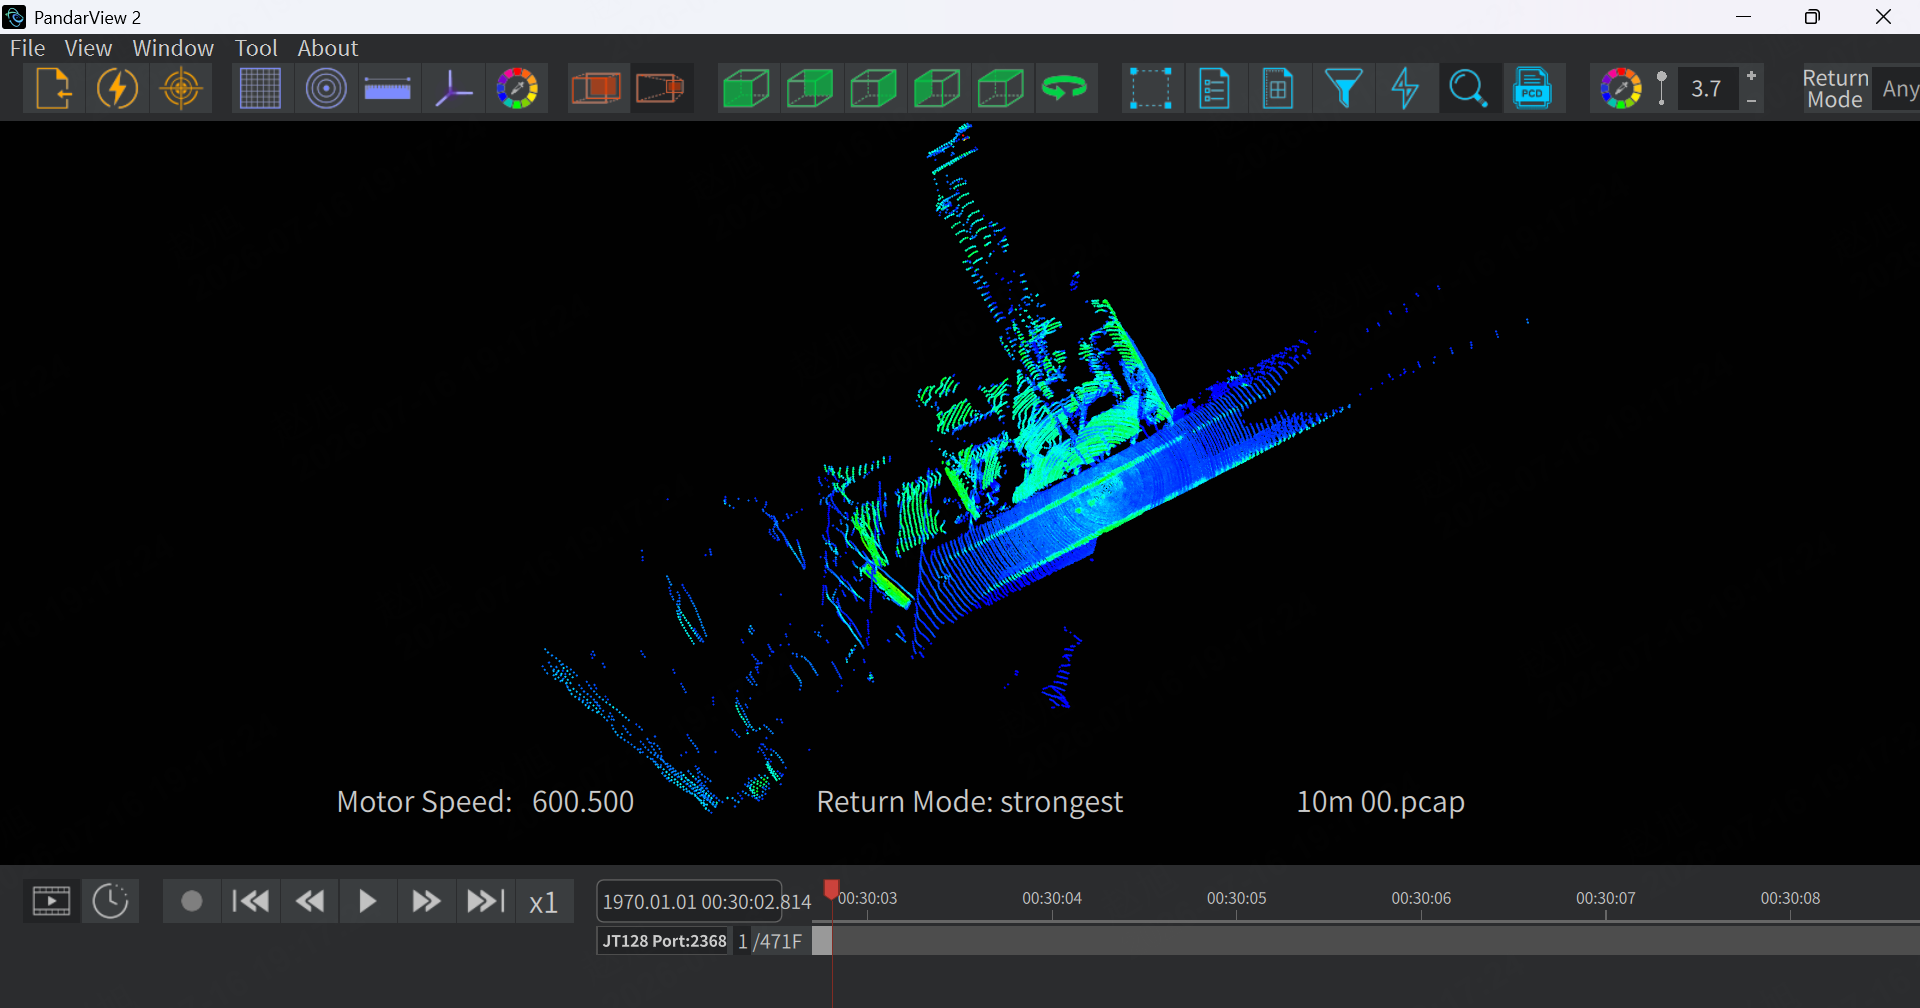Image resolution: width=1920 pixels, height=1008 pixels.
Task: Jump to the last frame
Action: (x=486, y=901)
